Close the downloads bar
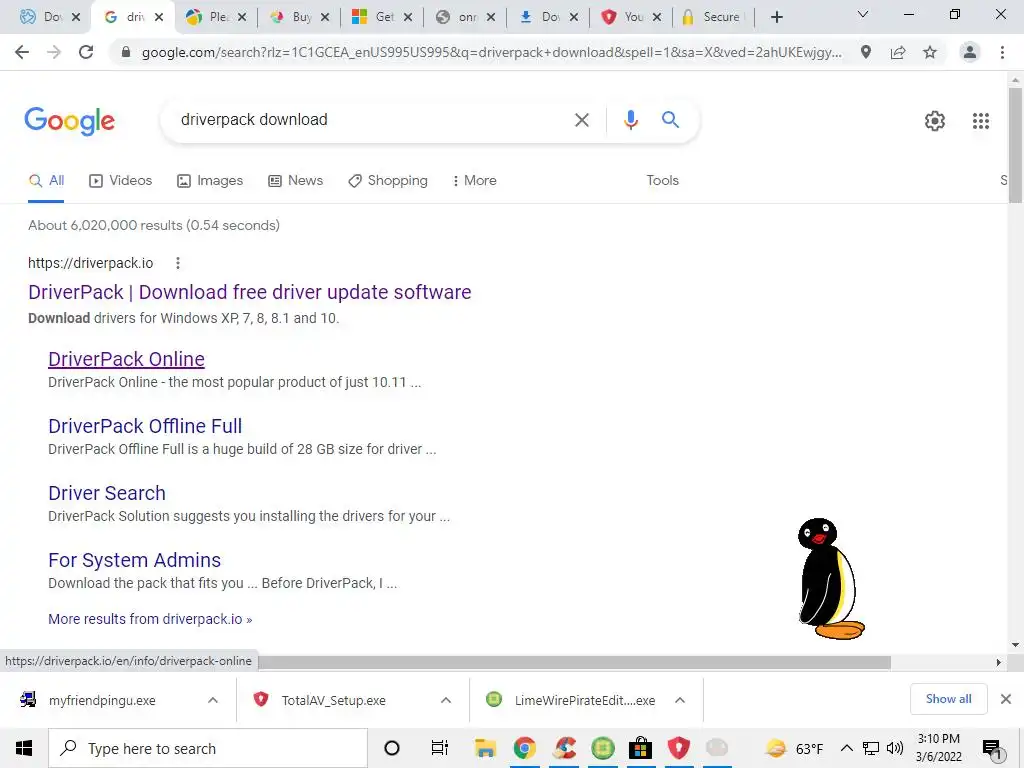The image size is (1024, 768). [1006, 699]
